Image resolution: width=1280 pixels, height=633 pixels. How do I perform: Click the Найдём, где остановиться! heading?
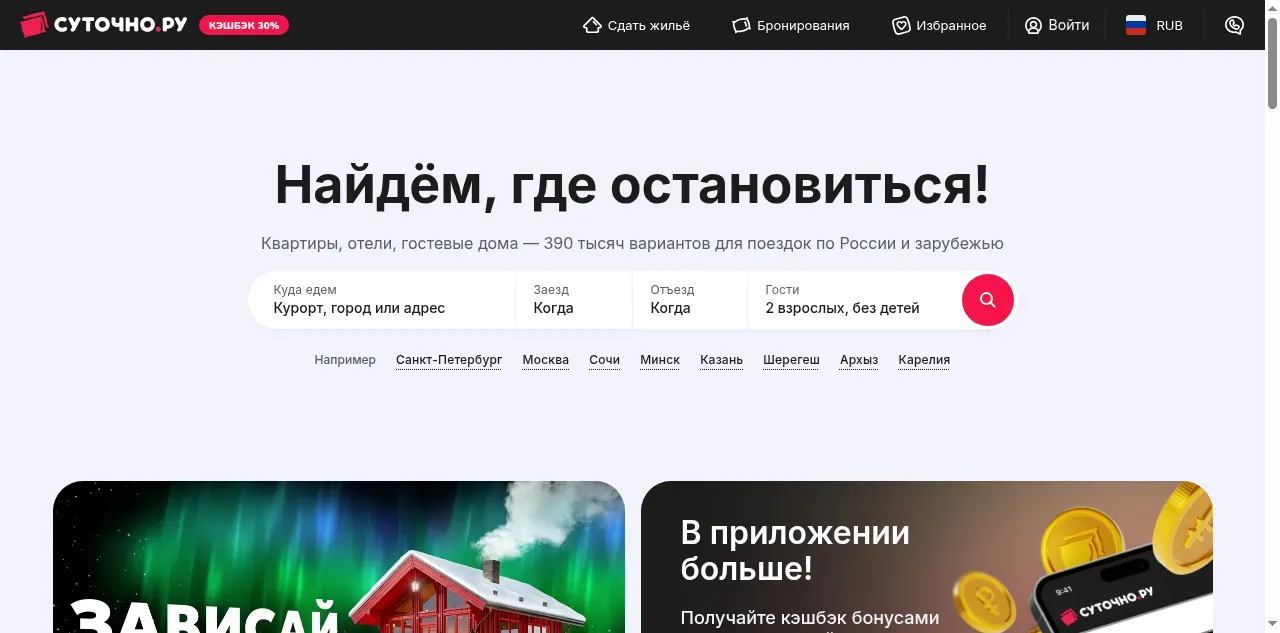coord(632,185)
